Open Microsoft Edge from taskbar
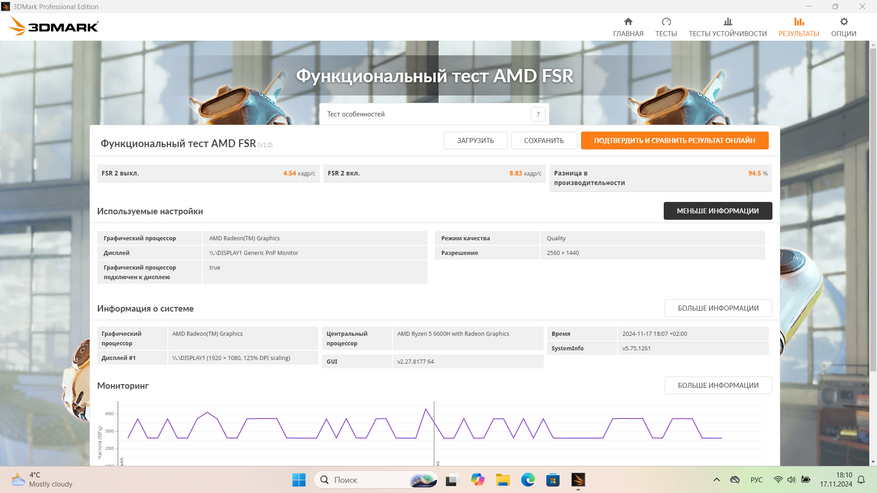 527,480
